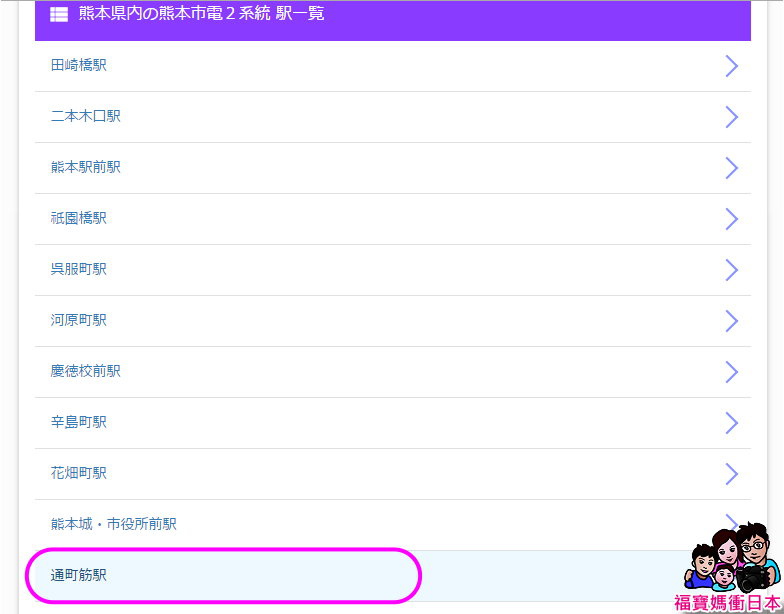The image size is (784, 614).
Task: Open 熊本城・市役所前駅 station page
Action: 392,524
